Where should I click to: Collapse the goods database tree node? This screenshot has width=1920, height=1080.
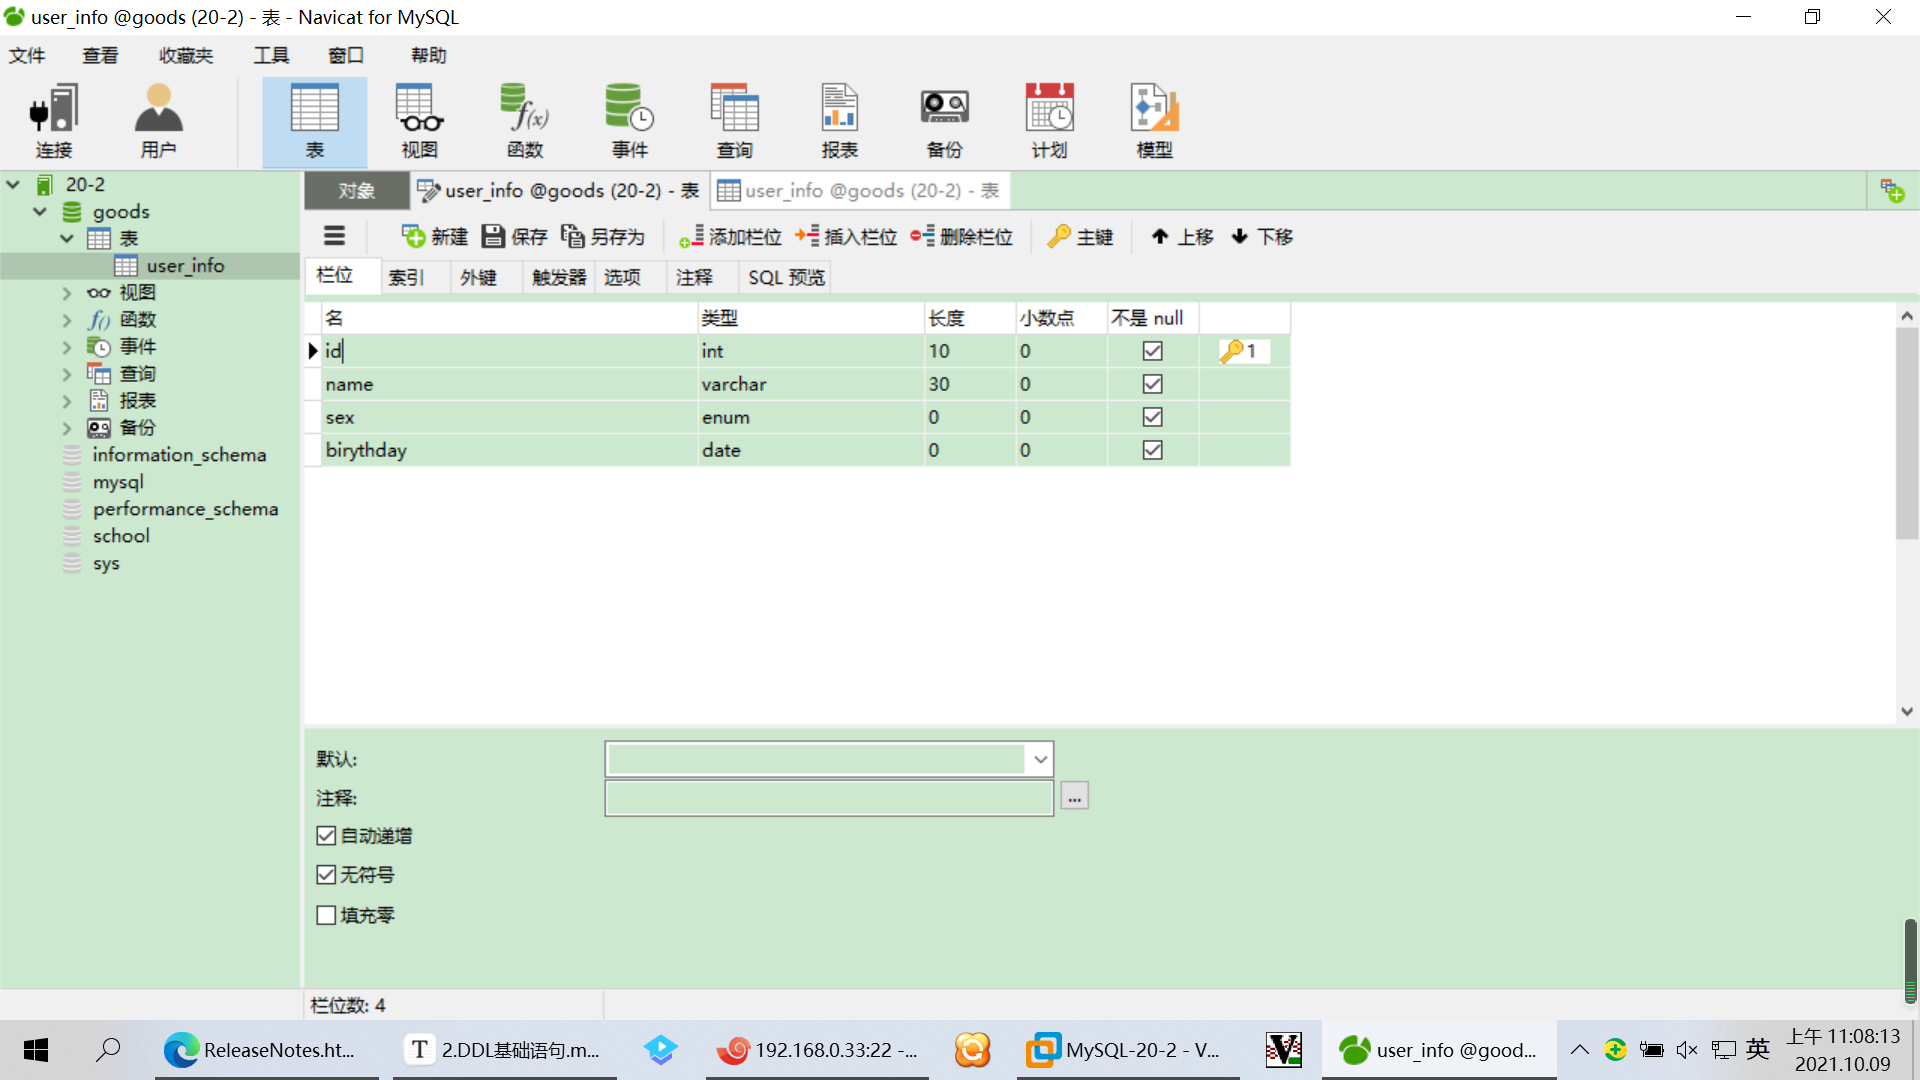click(40, 212)
